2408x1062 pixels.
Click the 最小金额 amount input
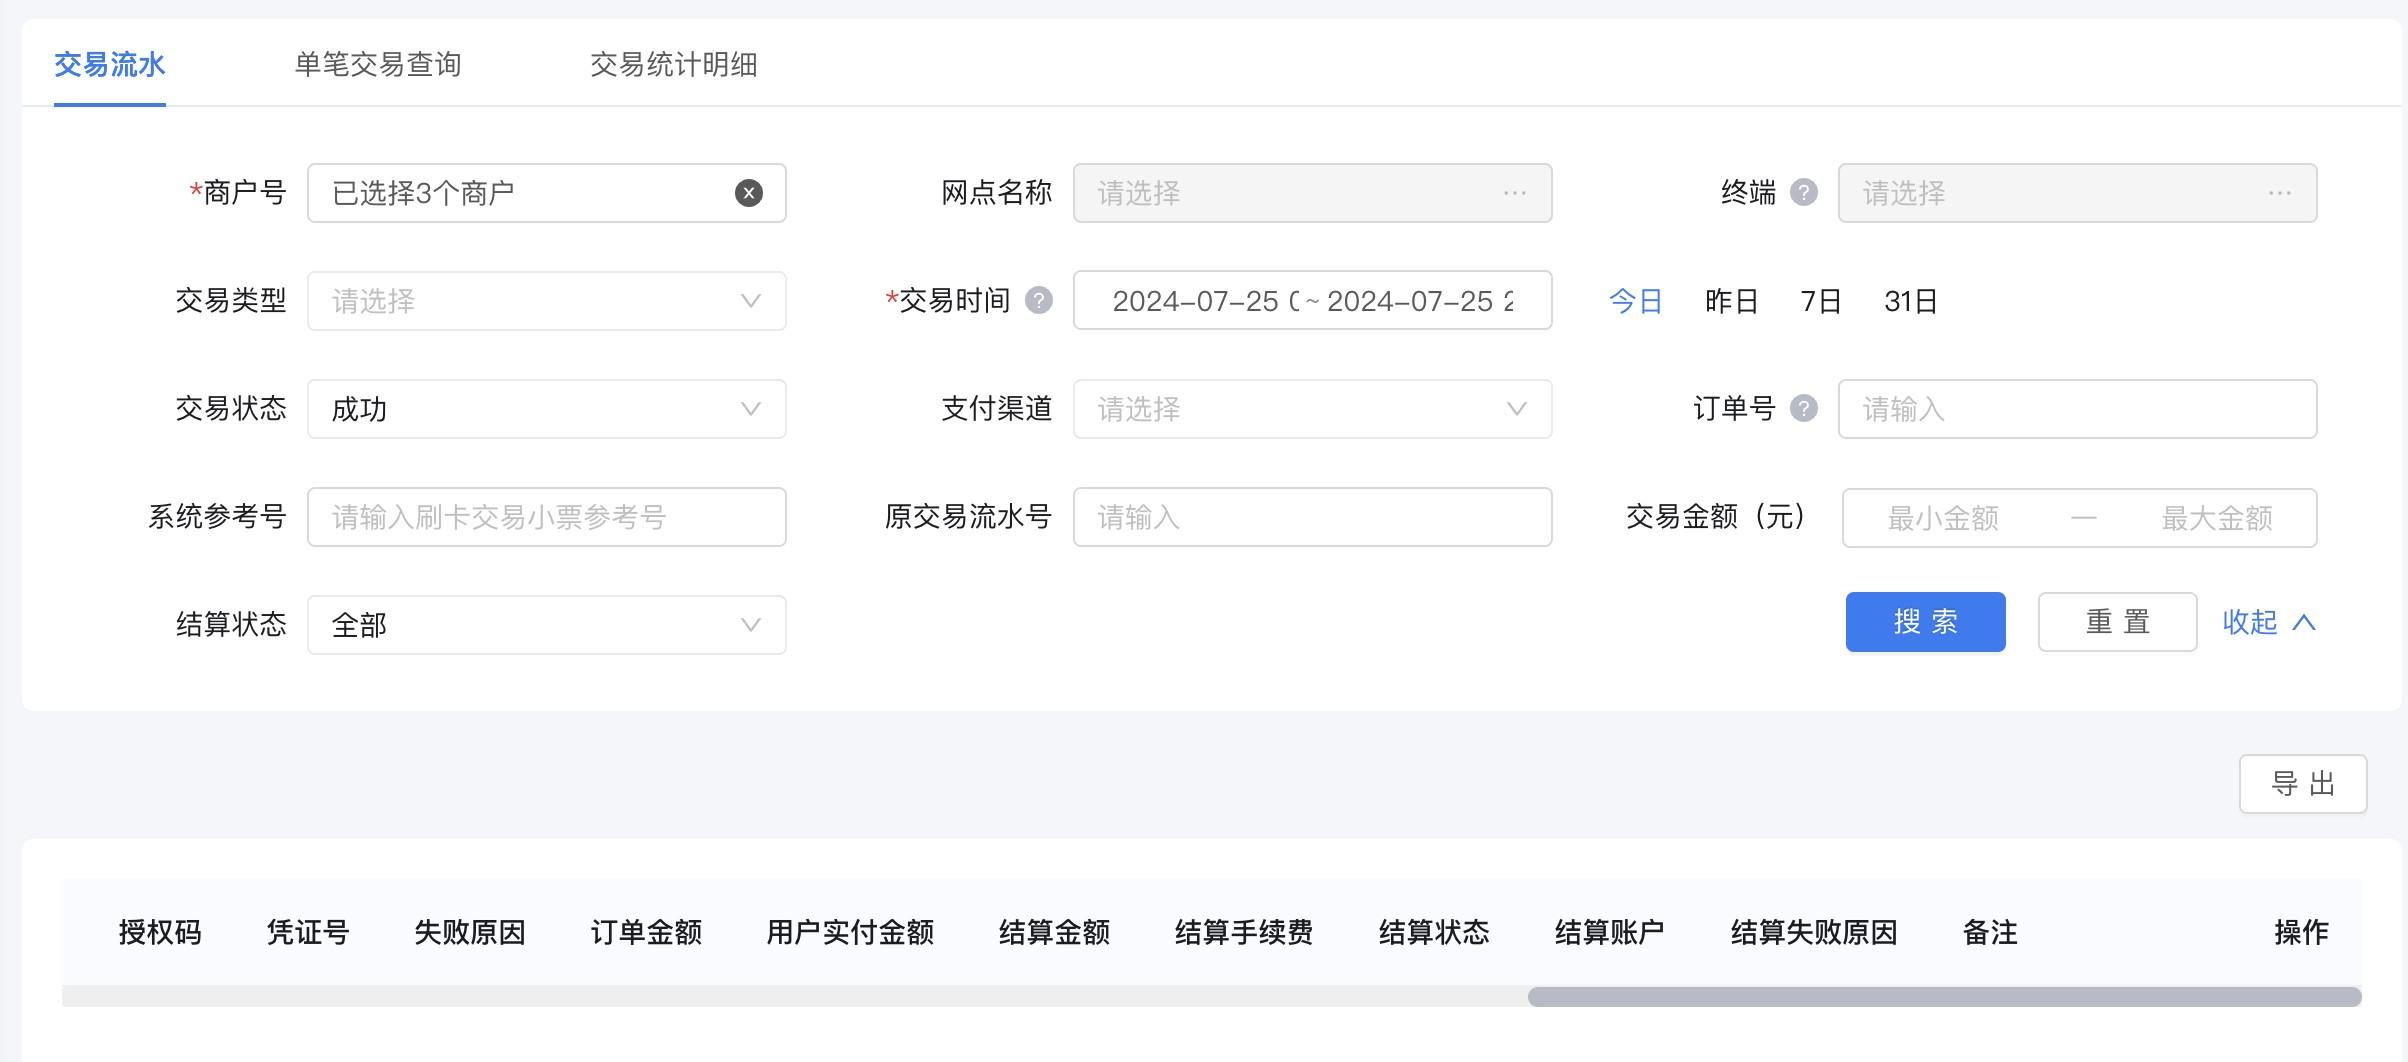point(1943,517)
